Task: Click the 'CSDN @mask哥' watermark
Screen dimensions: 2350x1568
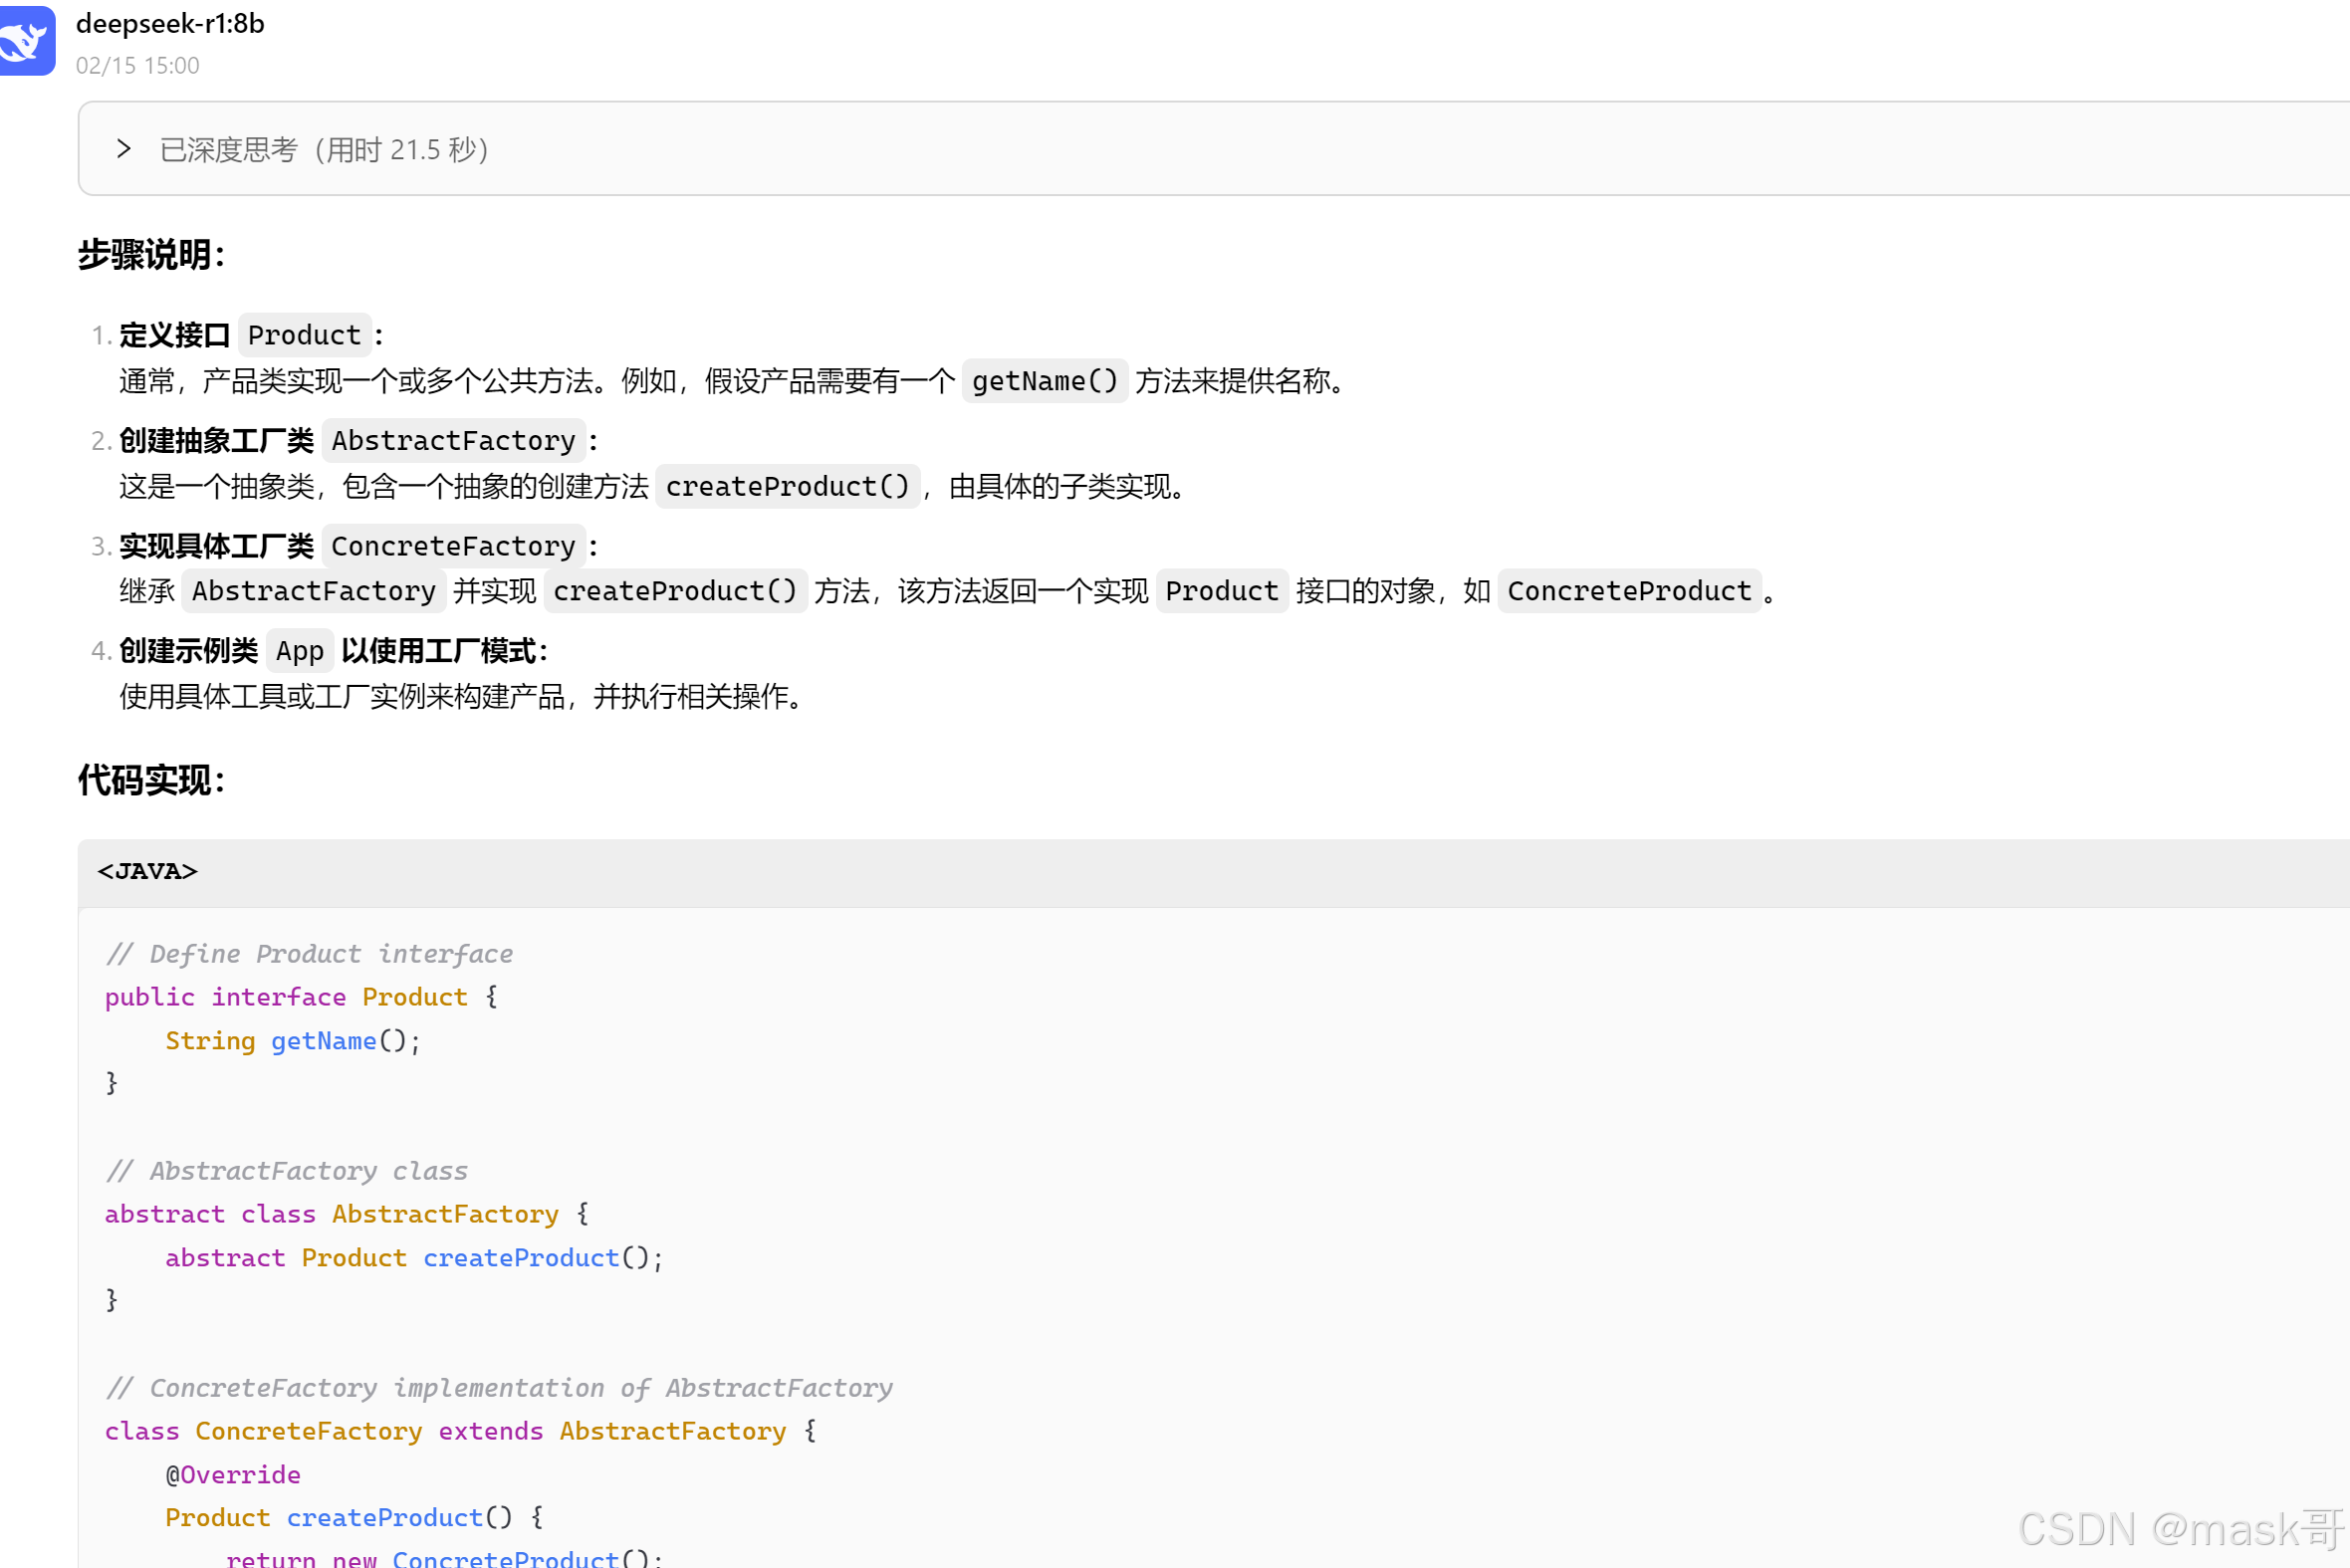Action: pos(2180,1529)
